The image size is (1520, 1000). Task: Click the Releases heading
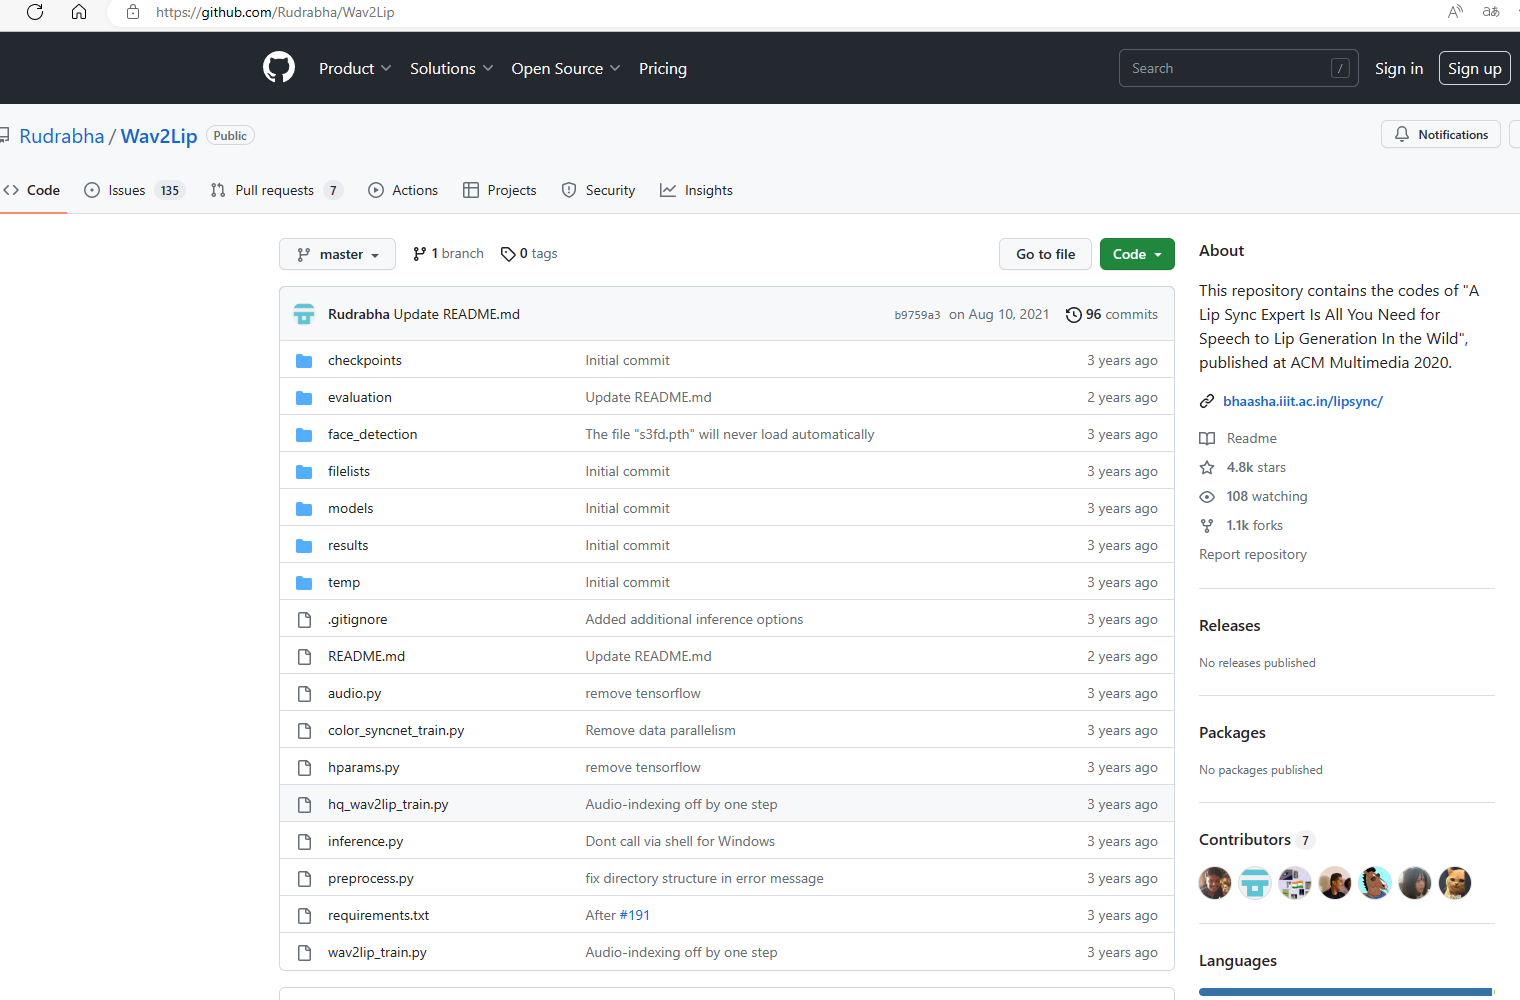1229,626
